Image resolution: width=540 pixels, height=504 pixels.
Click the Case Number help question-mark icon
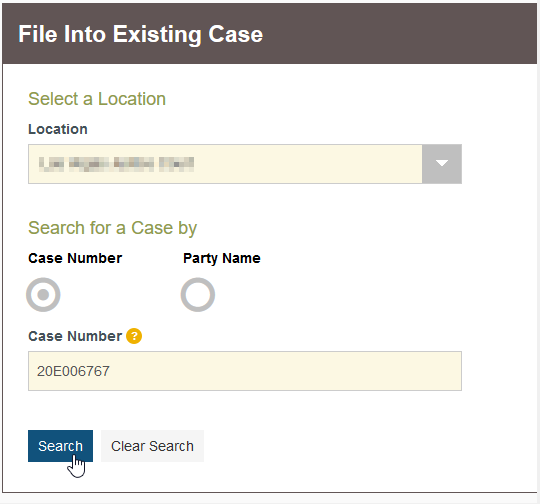134,336
